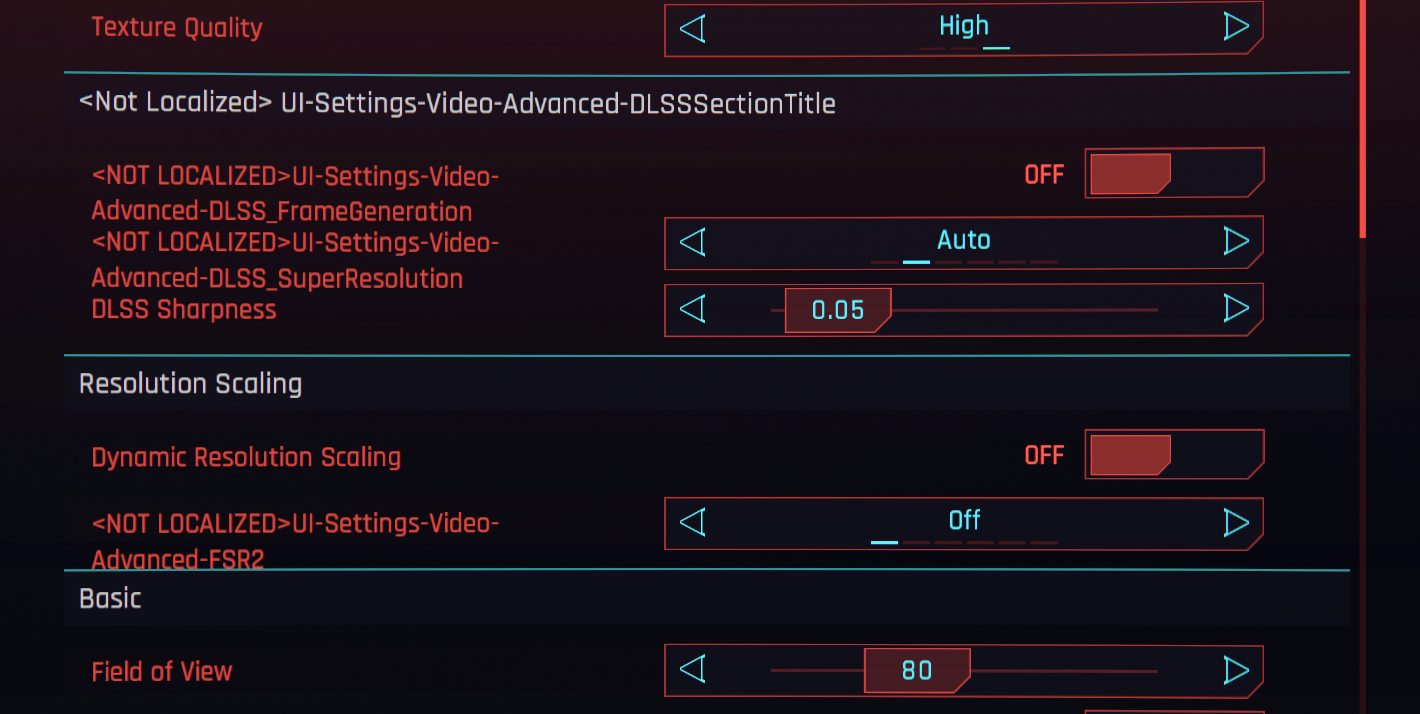Increase DLSS Sharpness with right arrow
Screen dimensions: 1420x714
[x=1236, y=308]
